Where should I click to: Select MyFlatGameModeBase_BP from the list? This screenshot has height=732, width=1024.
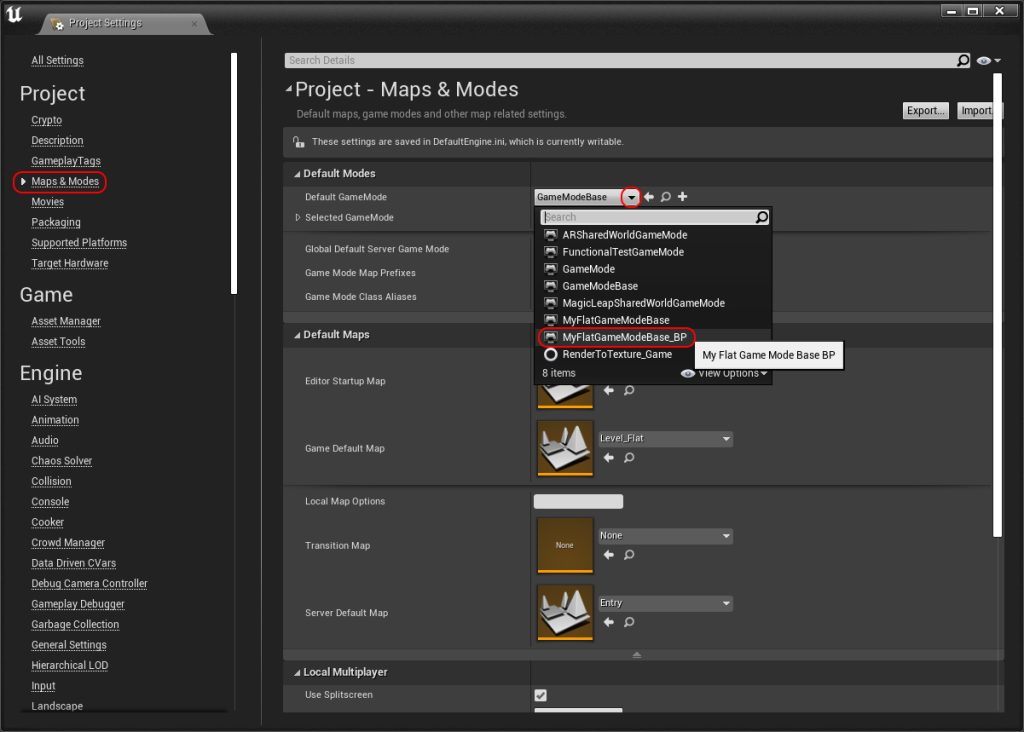[624, 337]
